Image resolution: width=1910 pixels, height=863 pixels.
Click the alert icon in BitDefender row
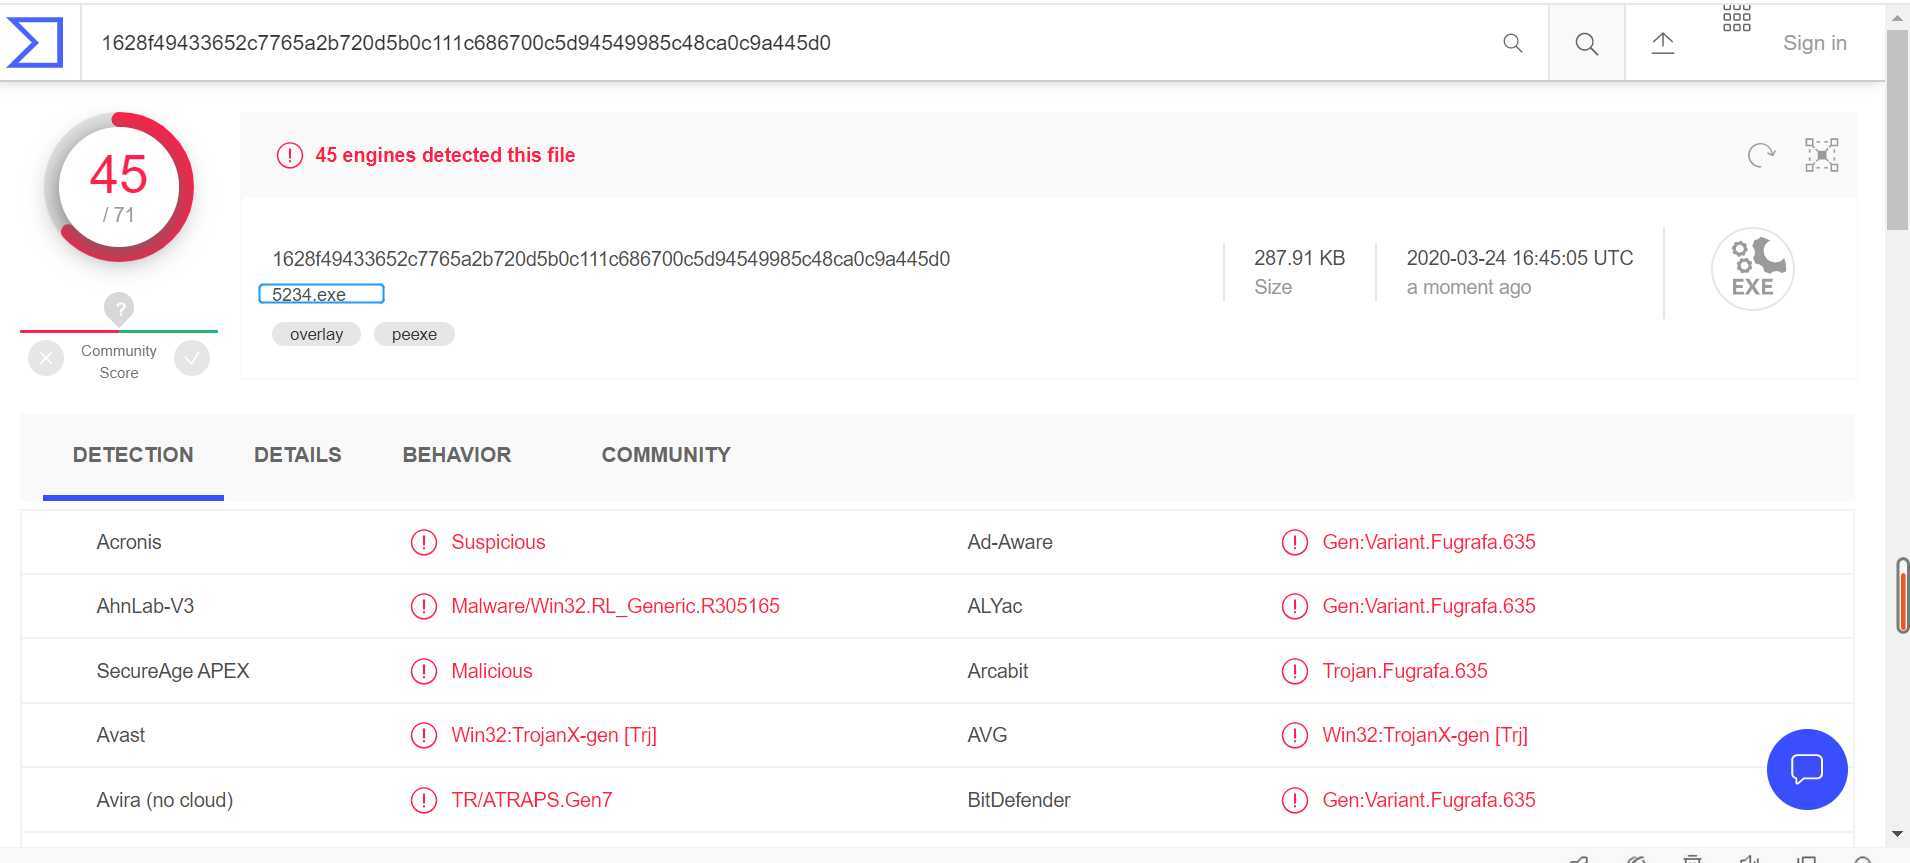click(1295, 800)
